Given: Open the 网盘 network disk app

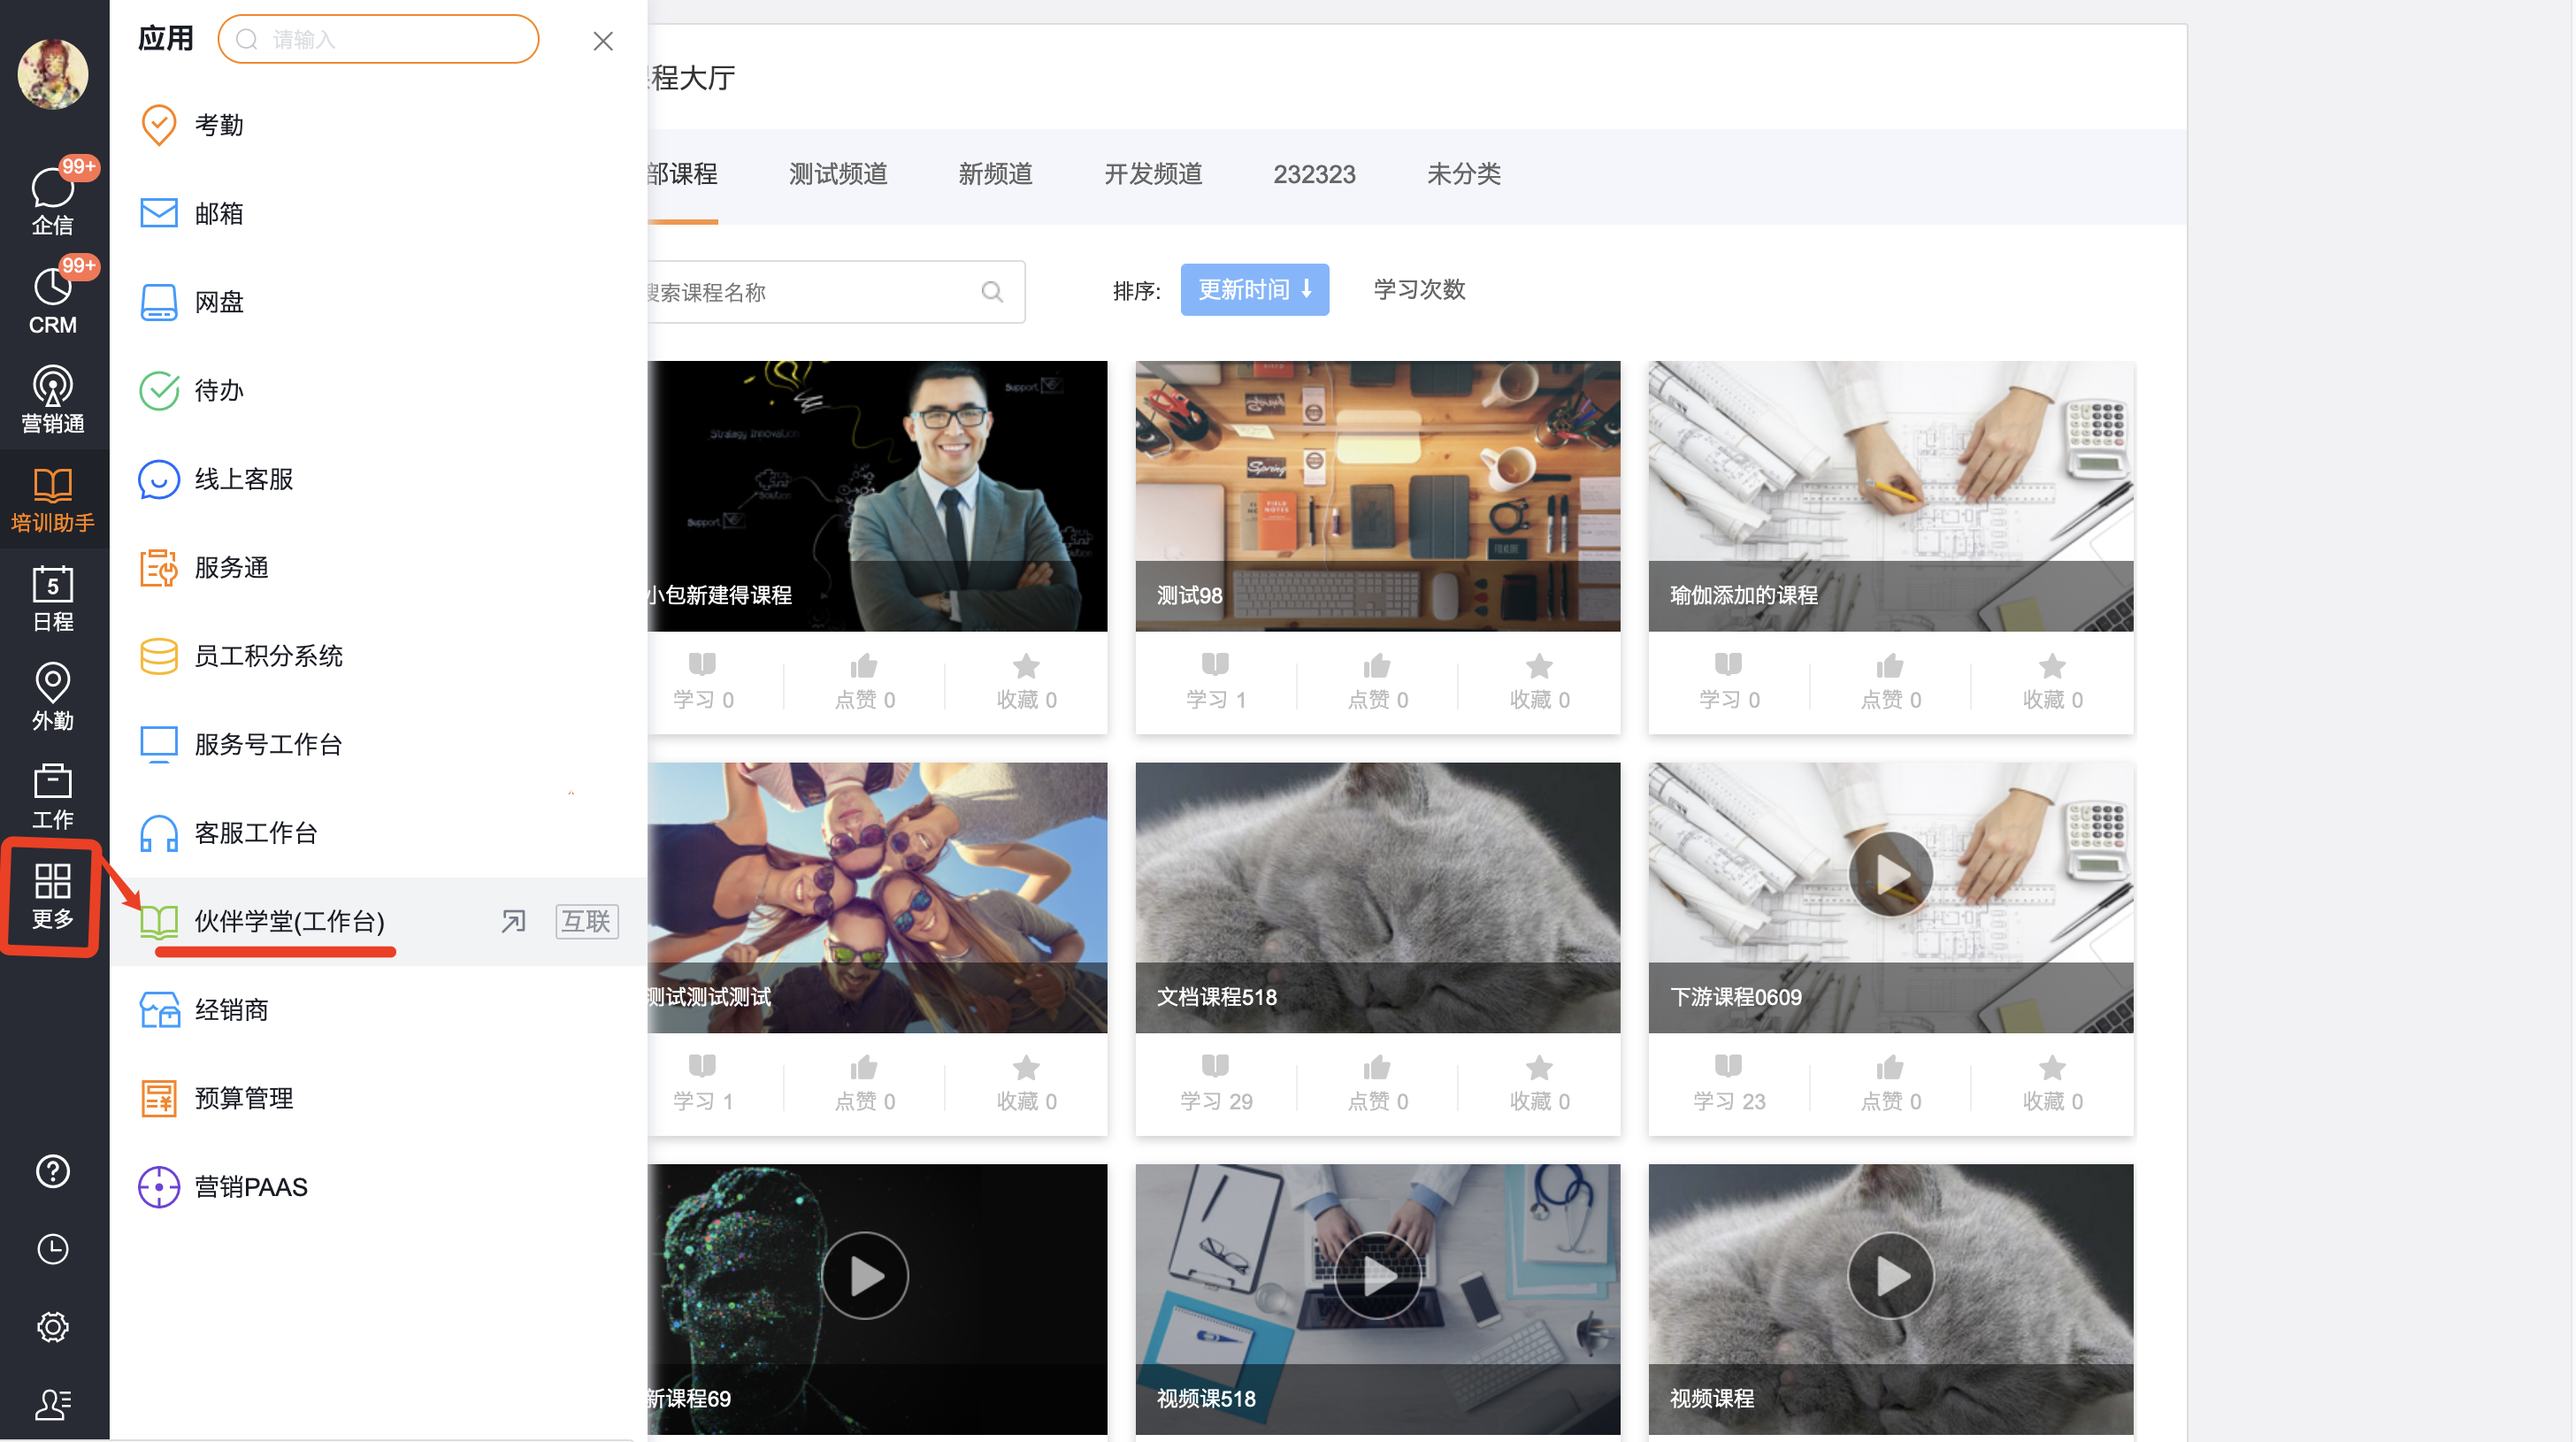Looking at the screenshot, I should click(378, 302).
